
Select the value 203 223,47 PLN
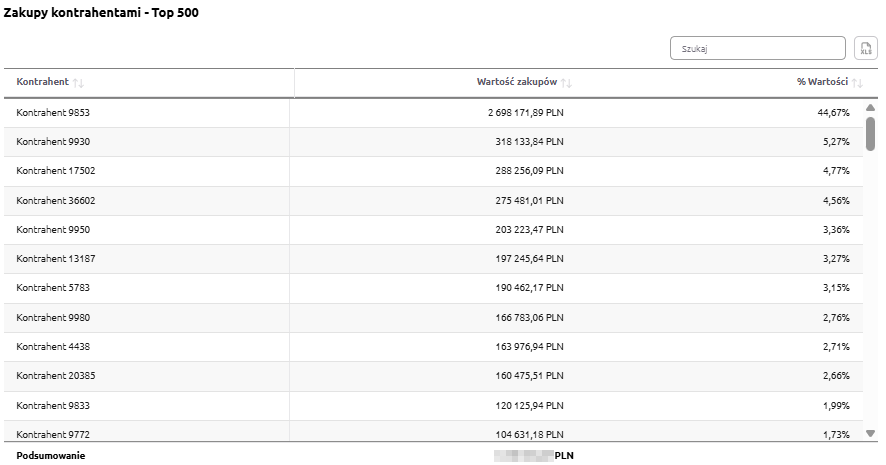[x=526, y=229]
